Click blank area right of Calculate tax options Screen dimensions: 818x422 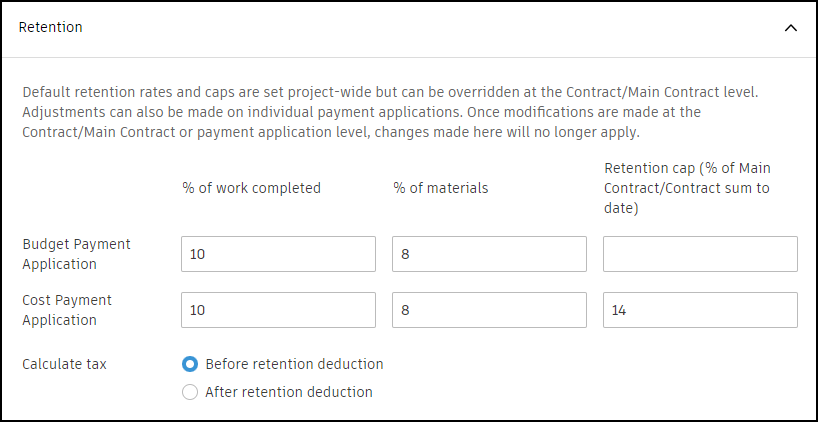(600, 378)
